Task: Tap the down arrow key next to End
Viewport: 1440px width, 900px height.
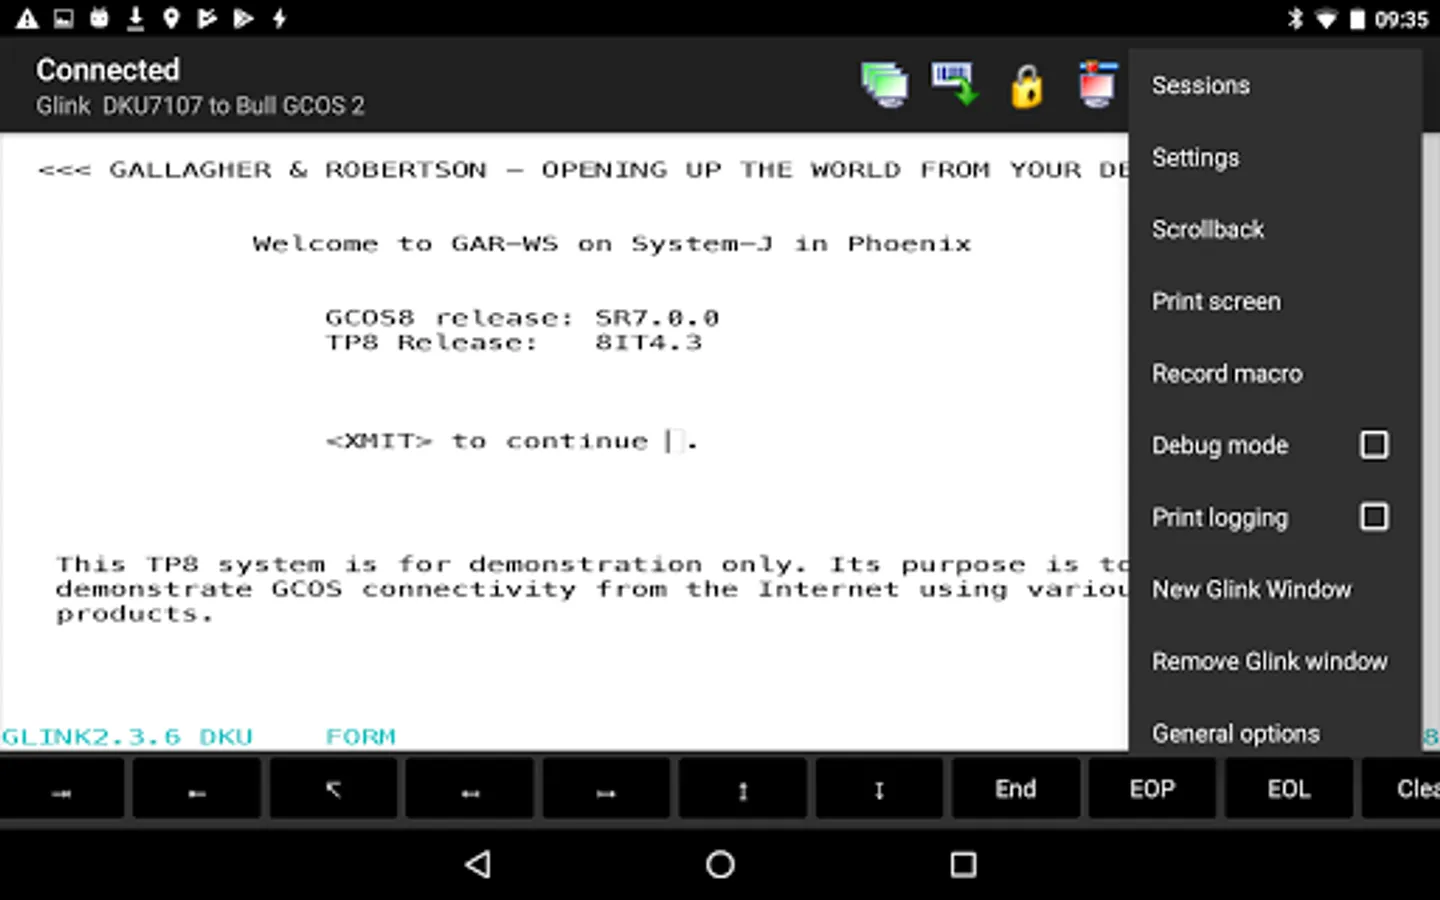Action: click(x=879, y=790)
